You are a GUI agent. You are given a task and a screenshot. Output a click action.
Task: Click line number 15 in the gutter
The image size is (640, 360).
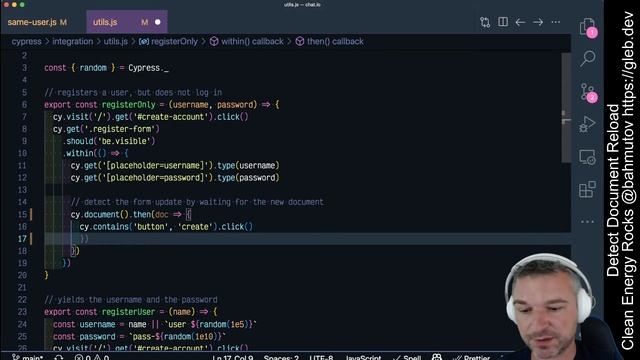(x=22, y=214)
